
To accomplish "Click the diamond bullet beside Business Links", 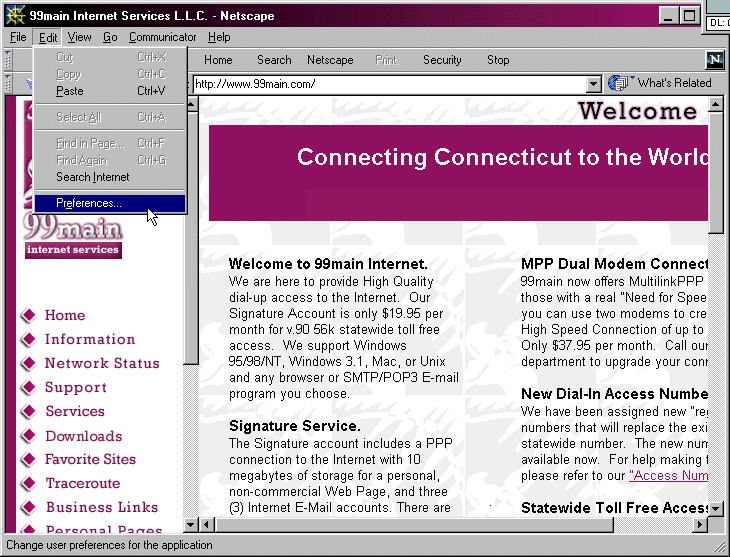I will click(28, 507).
